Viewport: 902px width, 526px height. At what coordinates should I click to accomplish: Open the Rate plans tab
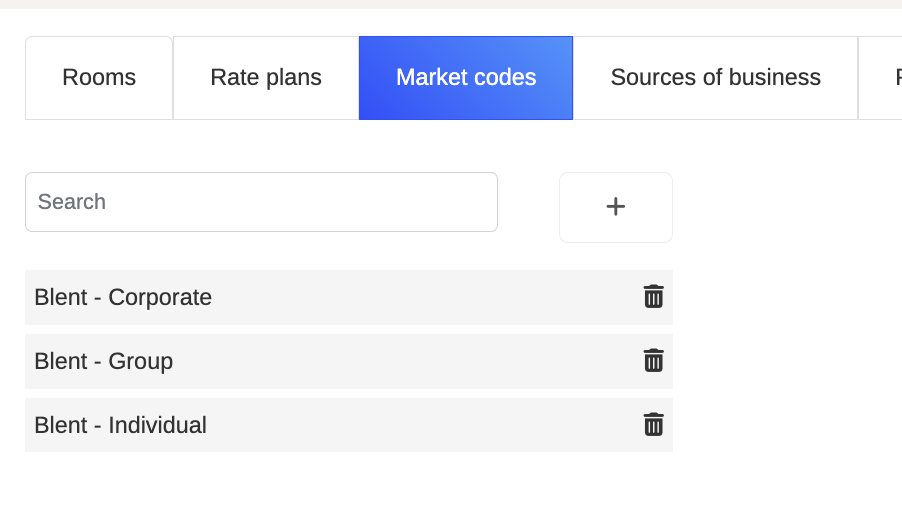pyautogui.click(x=266, y=78)
